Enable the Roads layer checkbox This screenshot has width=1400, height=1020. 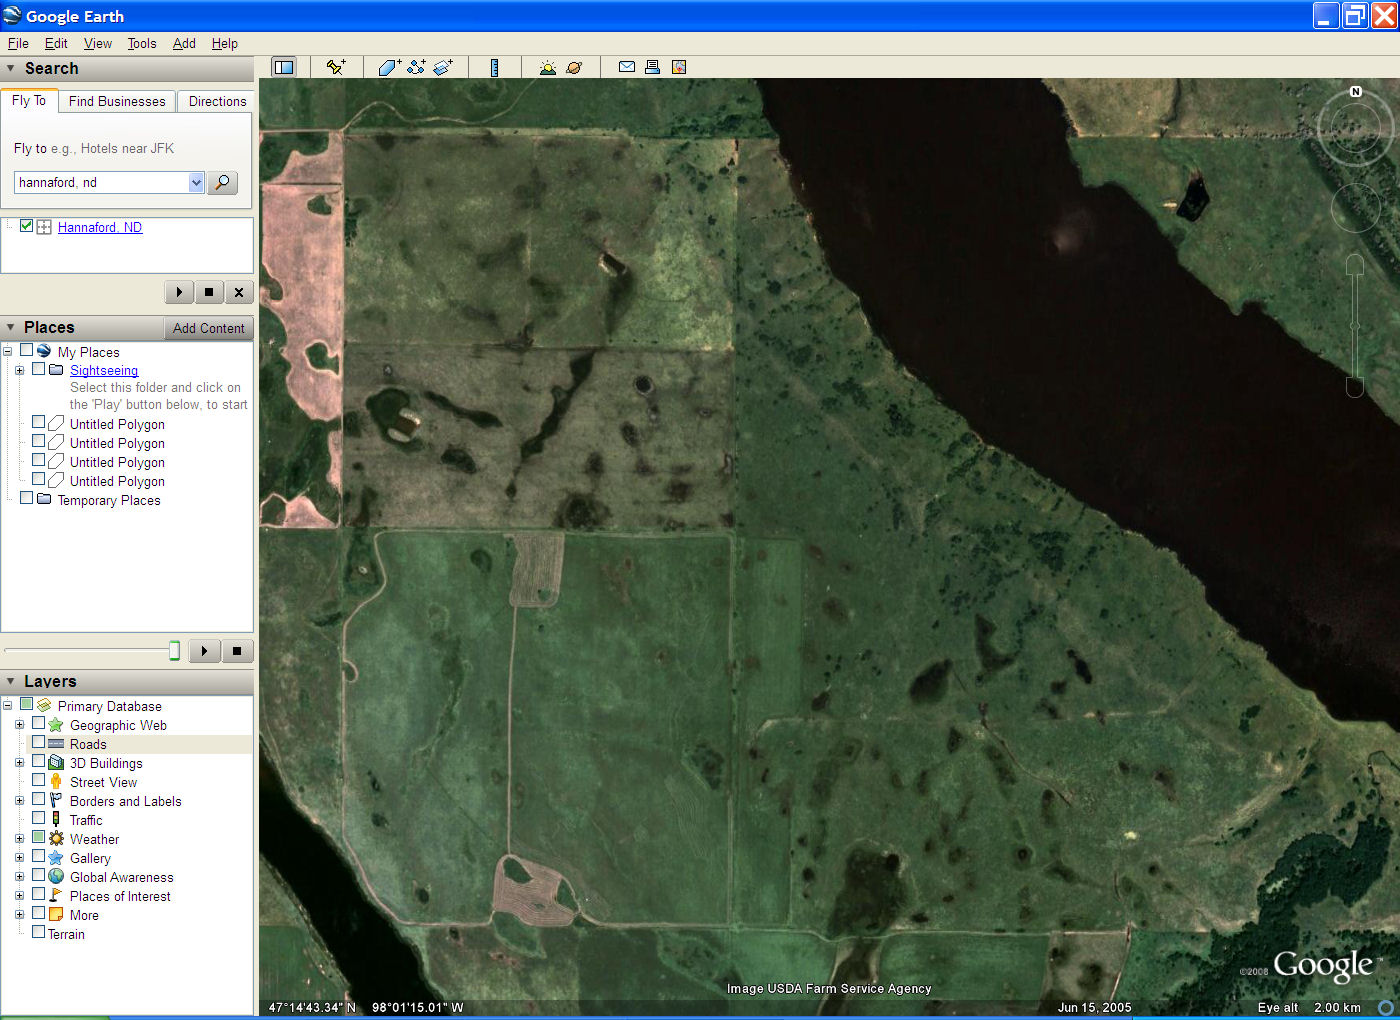[x=38, y=742]
